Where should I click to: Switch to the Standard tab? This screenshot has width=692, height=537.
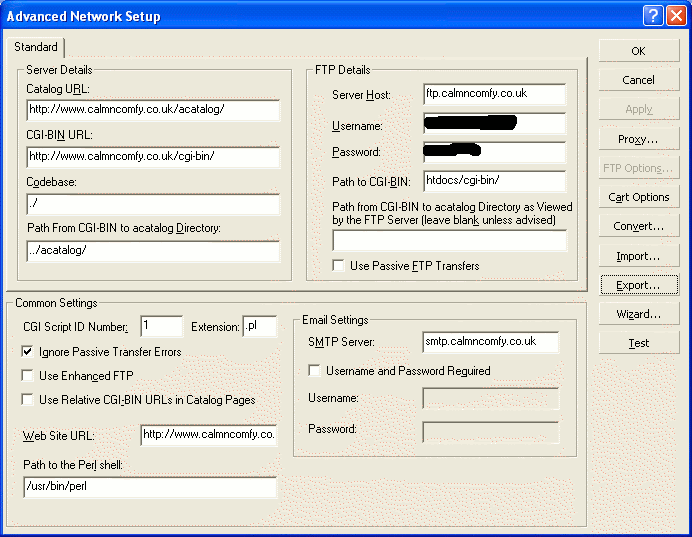point(36,47)
